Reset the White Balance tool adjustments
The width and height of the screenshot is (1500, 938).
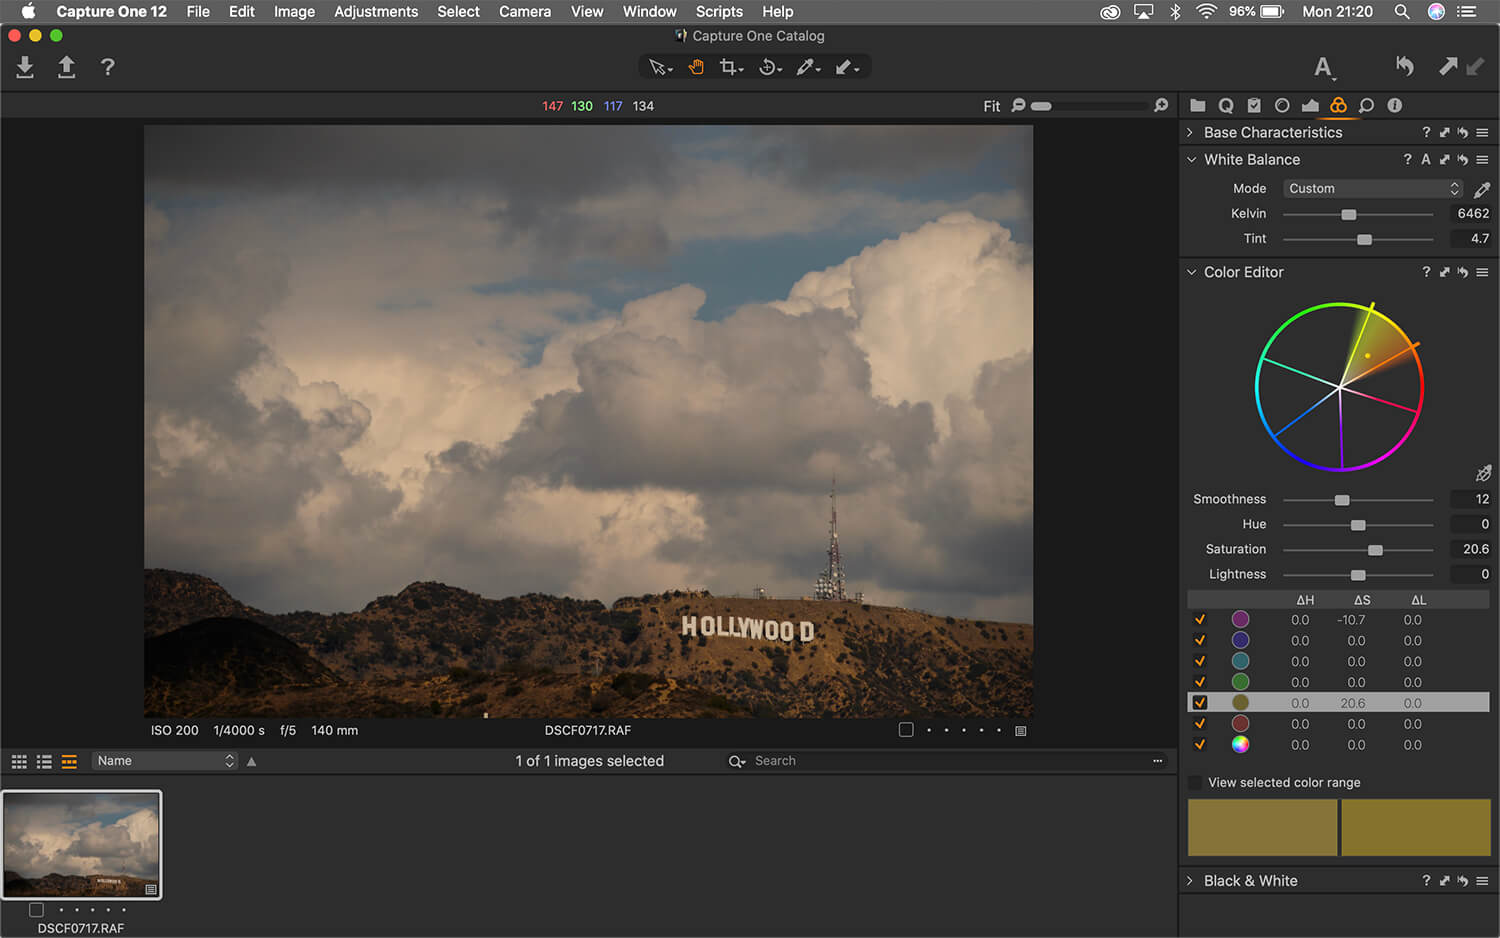pos(1463,159)
